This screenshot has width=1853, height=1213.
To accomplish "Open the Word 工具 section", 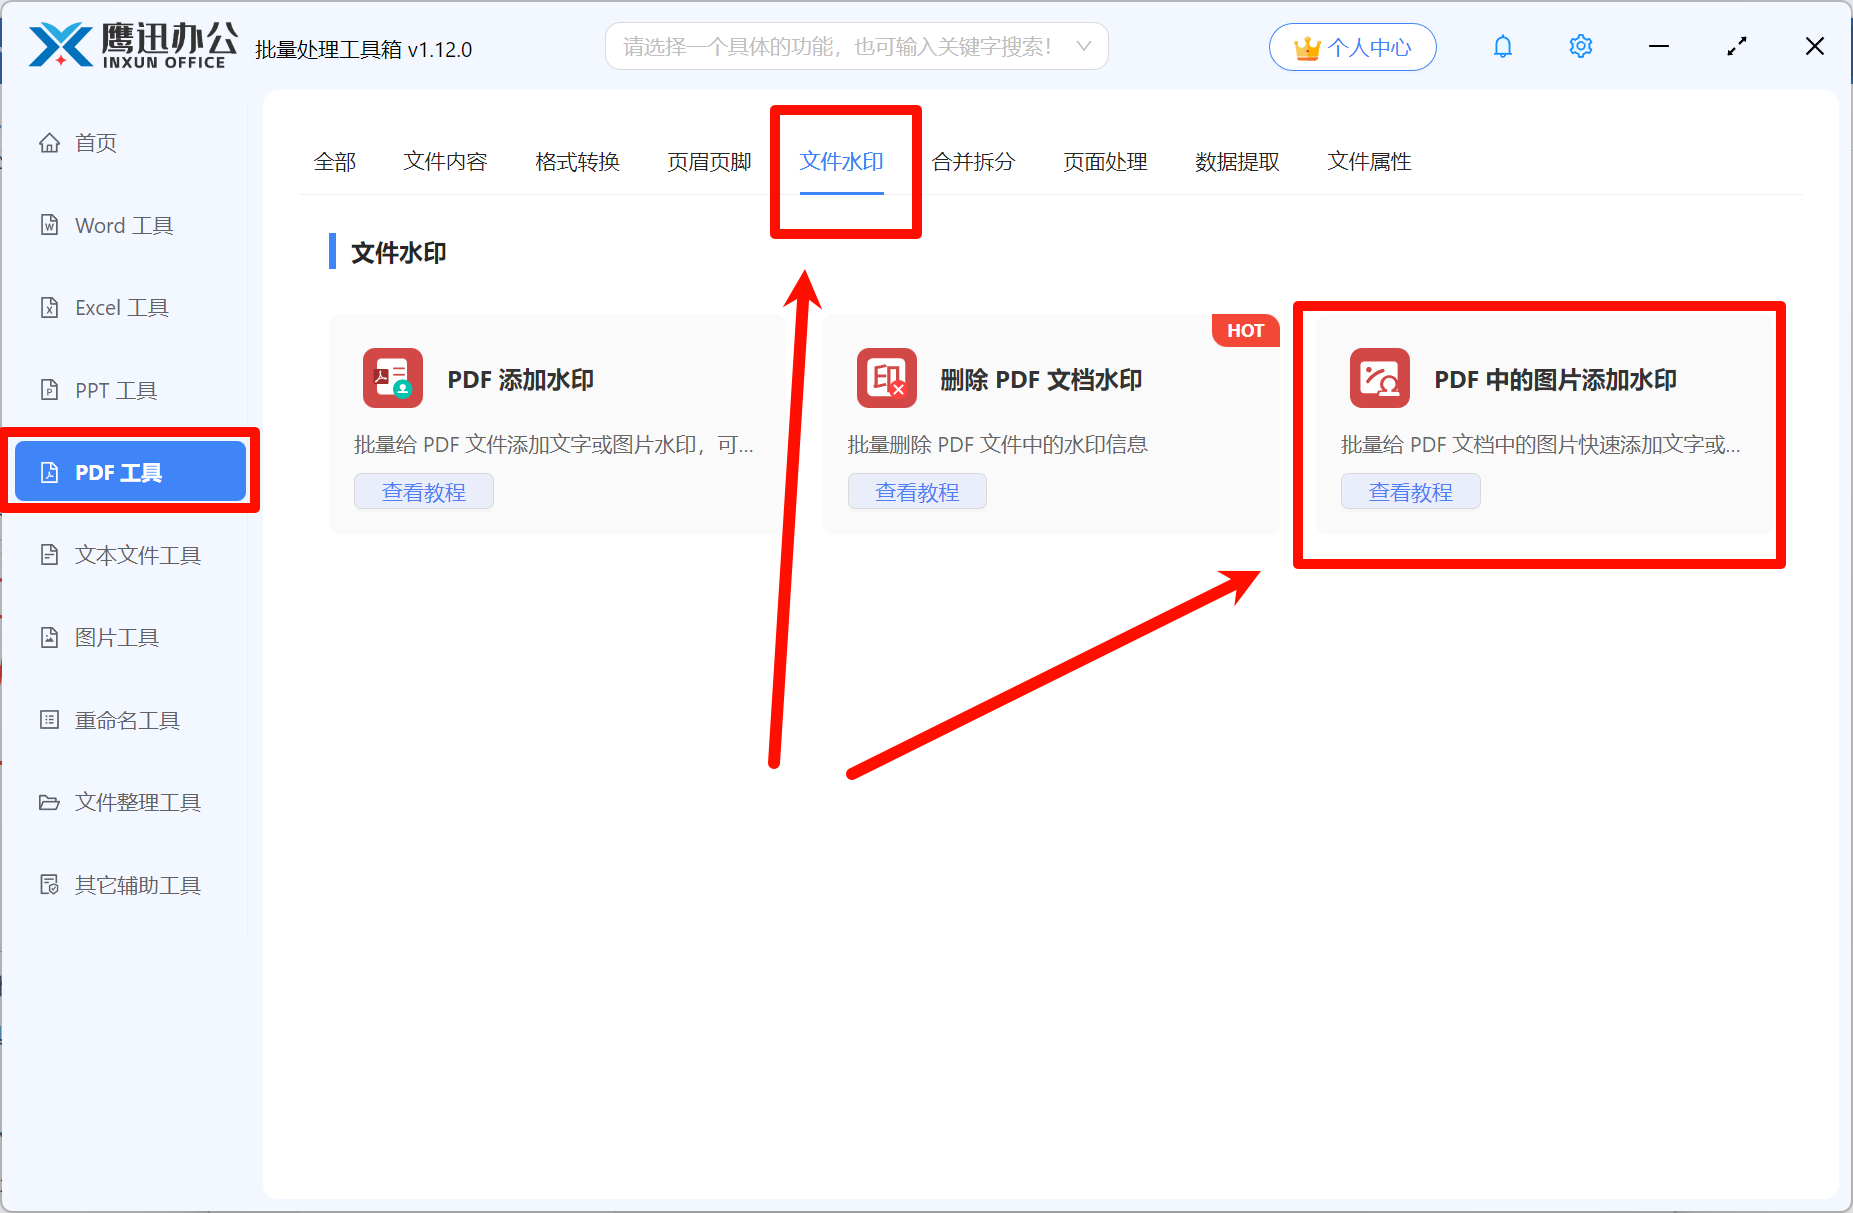I will pyautogui.click(x=122, y=225).
